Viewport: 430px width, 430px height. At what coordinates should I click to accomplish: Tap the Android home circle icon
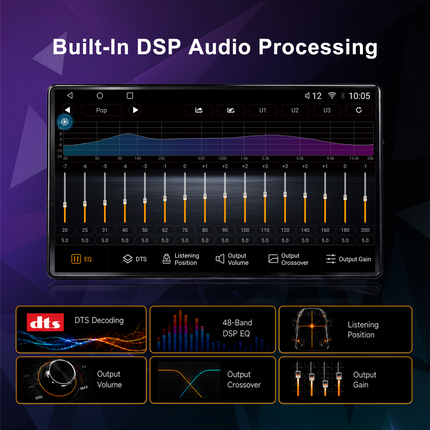point(100,96)
